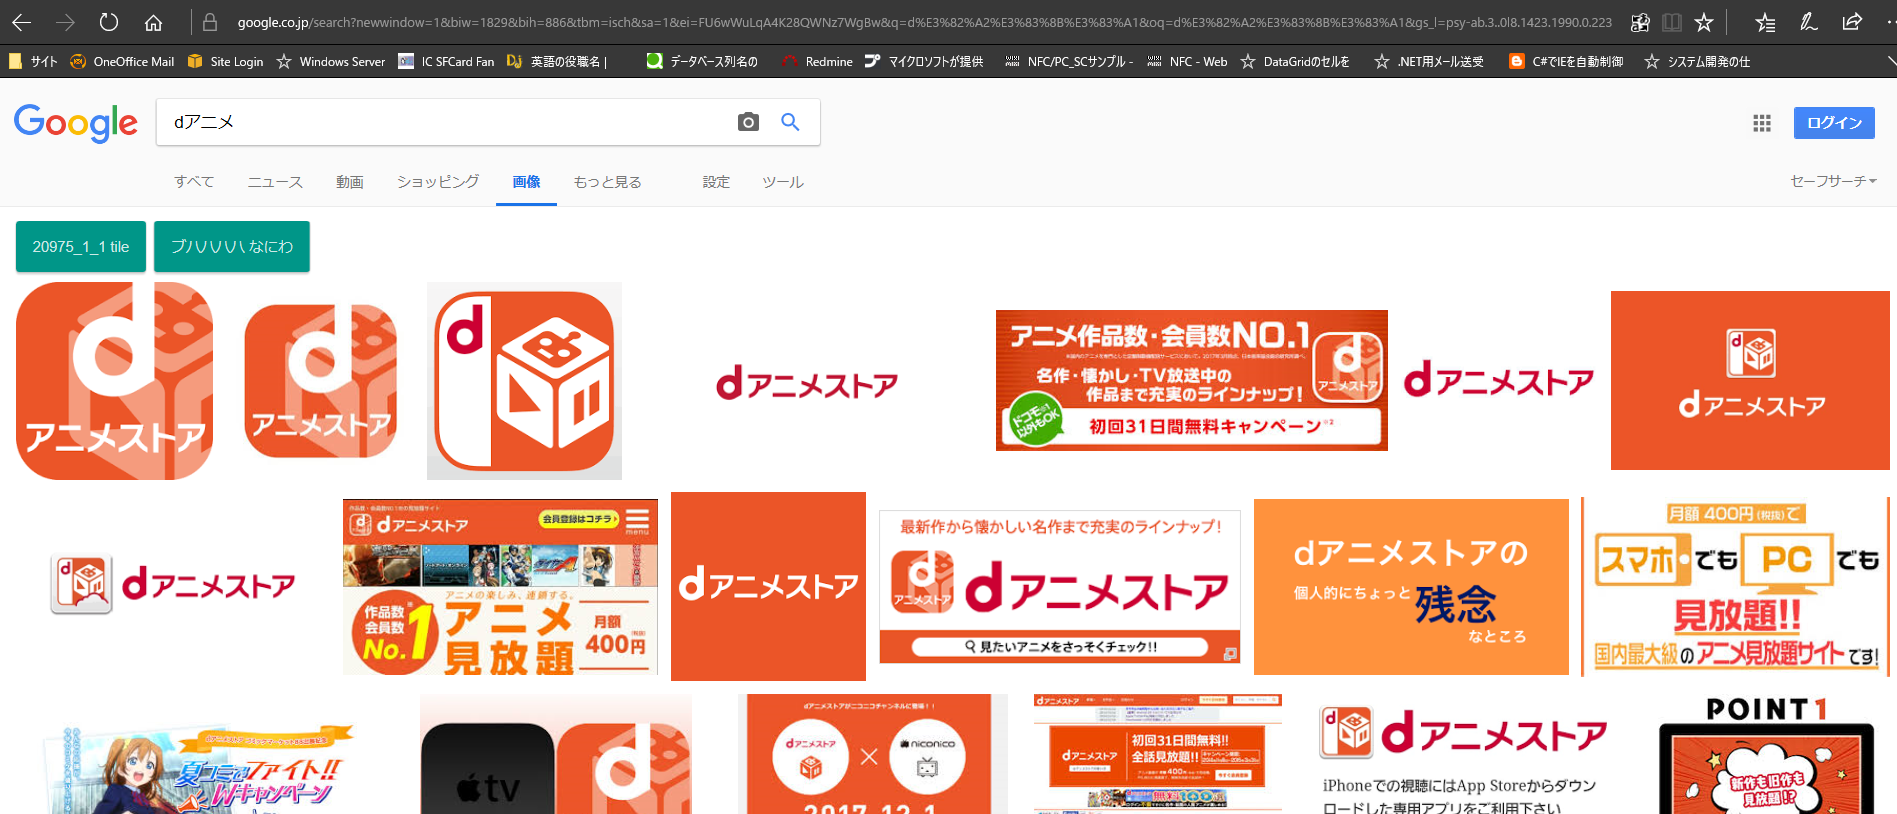Image resolution: width=1897 pixels, height=814 pixels.
Task: Click the ログイン button
Action: pos(1834,123)
